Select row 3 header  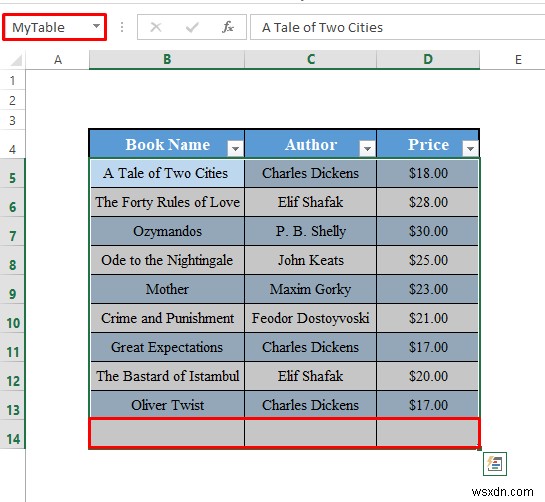tap(13, 120)
